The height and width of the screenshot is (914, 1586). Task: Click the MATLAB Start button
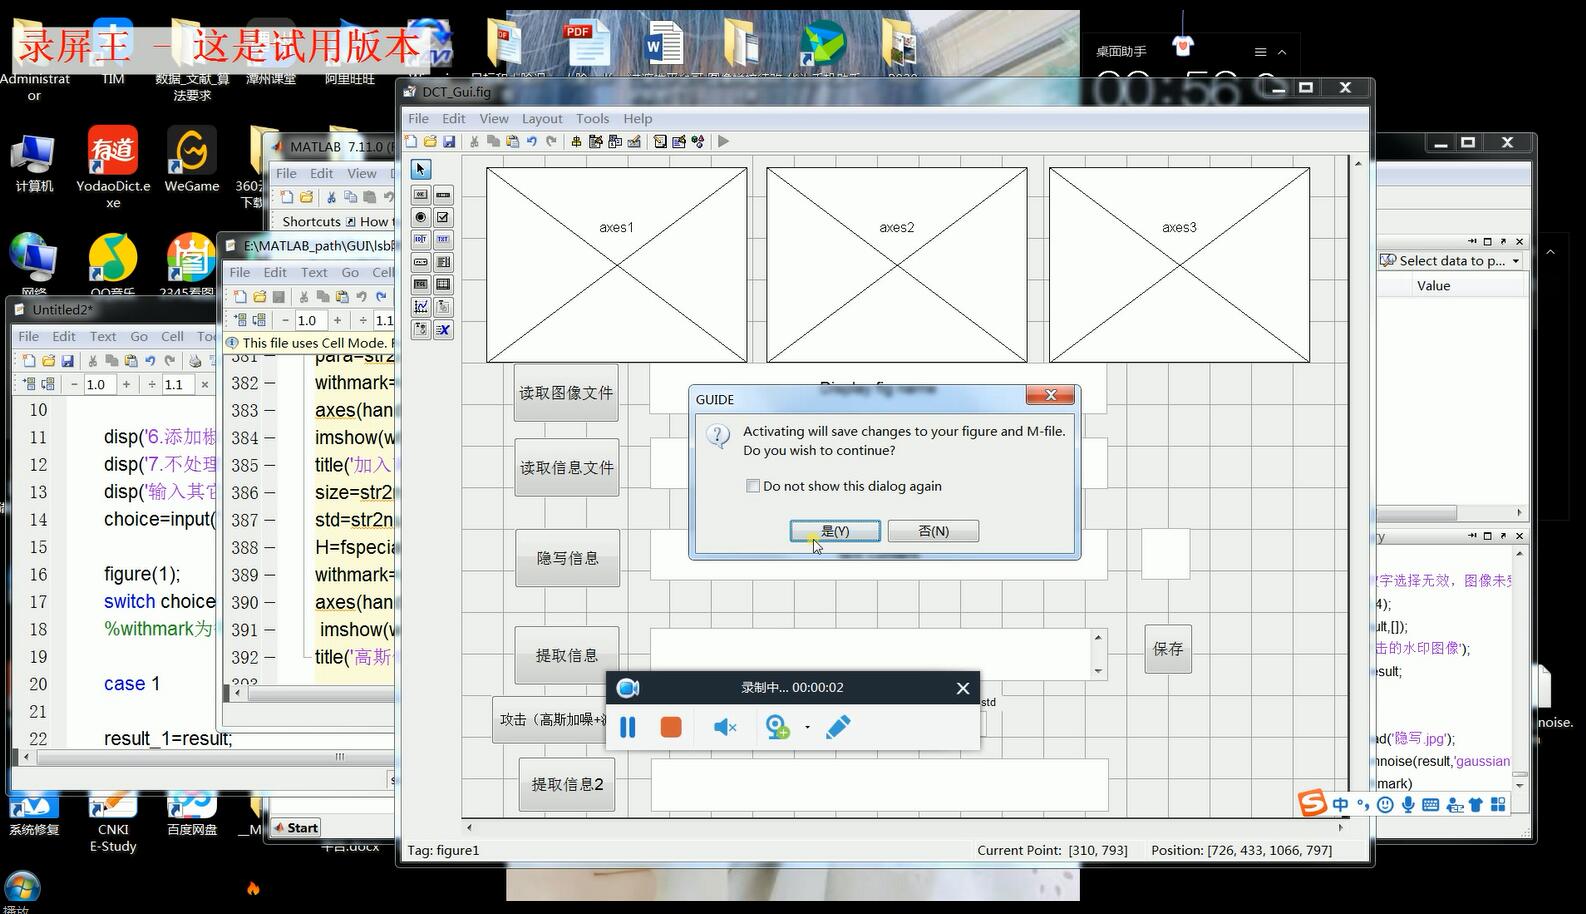(x=295, y=827)
